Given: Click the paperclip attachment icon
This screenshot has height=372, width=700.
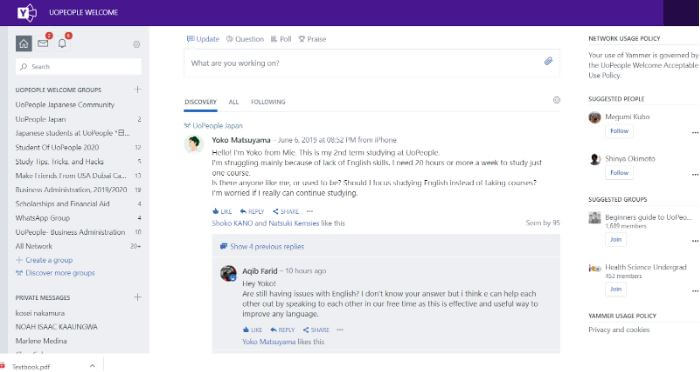Looking at the screenshot, I should pos(548,61).
